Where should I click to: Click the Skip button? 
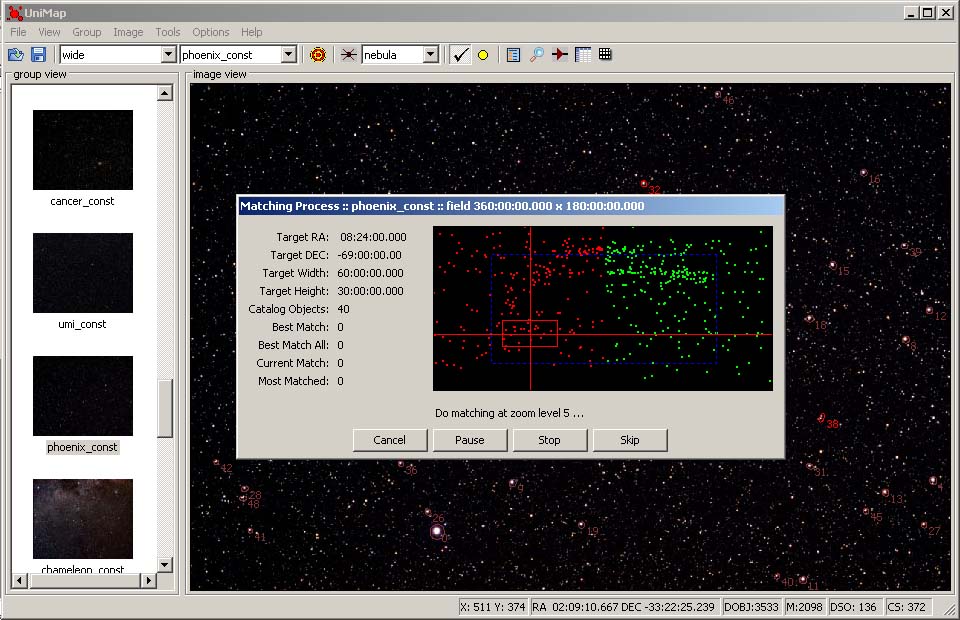point(629,440)
